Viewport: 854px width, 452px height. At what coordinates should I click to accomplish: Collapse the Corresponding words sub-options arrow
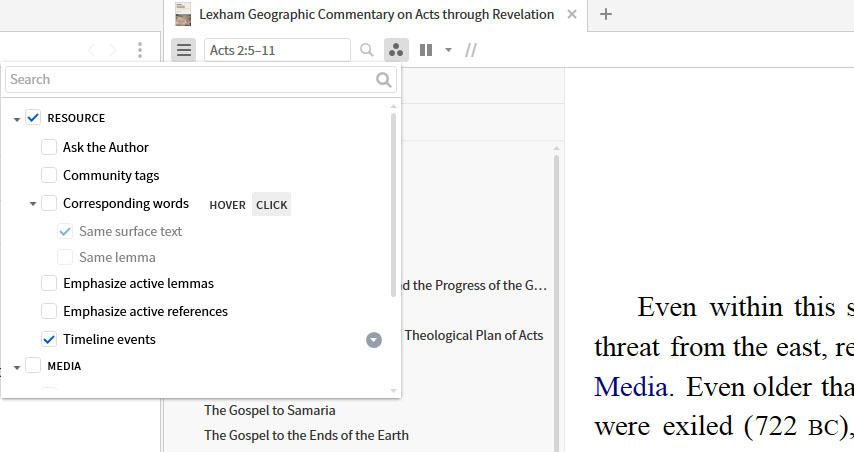tap(33, 204)
